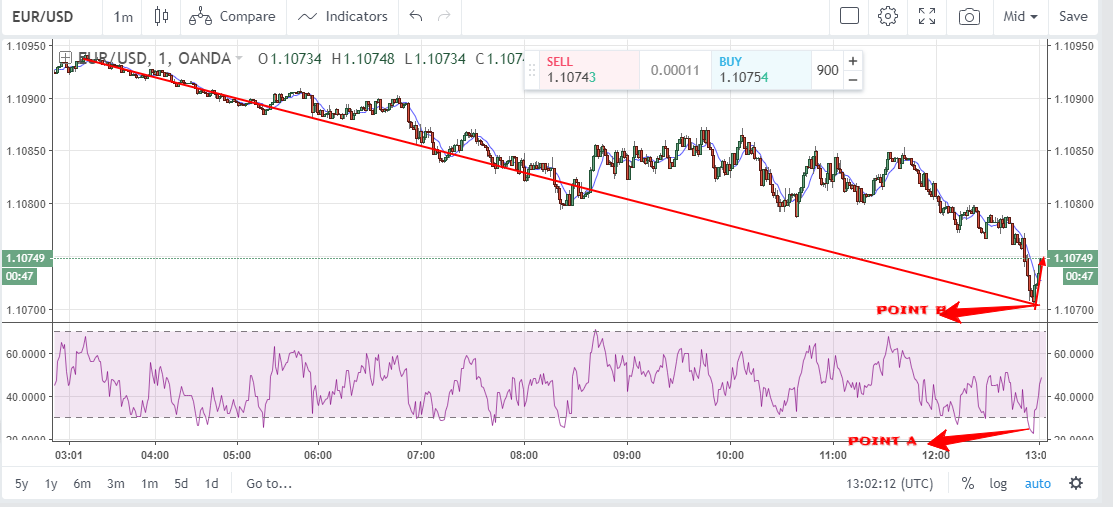Redo the last chart action

(444, 16)
